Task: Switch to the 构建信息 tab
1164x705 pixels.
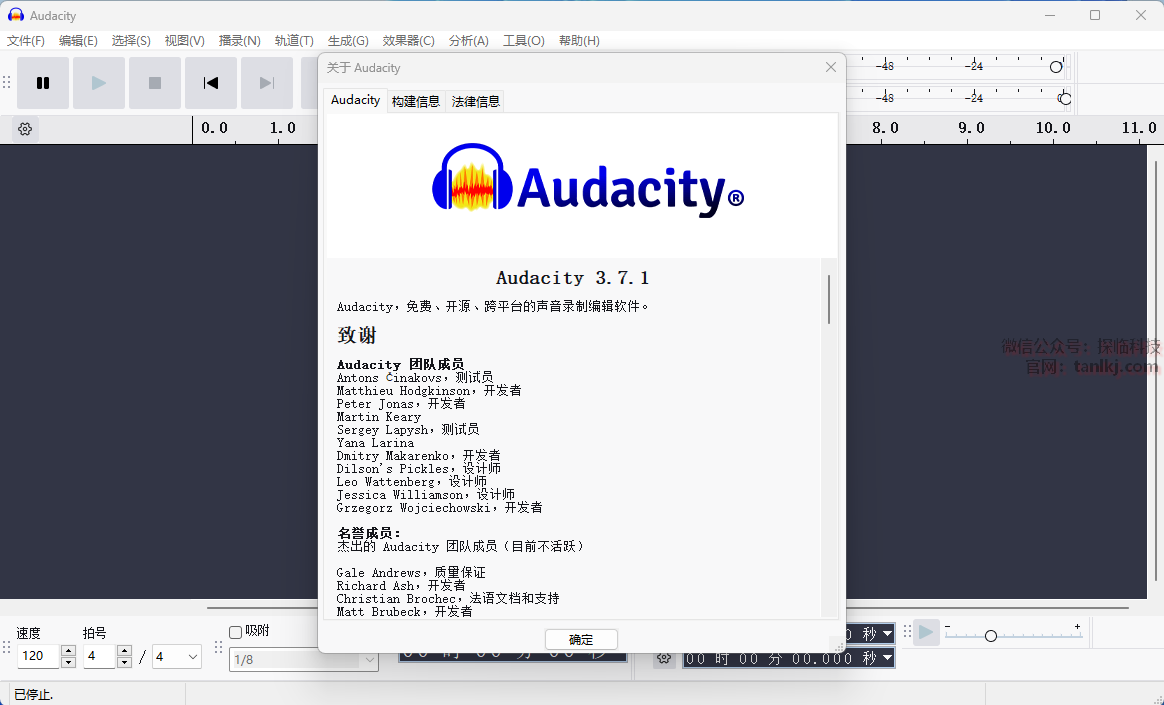Action: click(x=416, y=102)
